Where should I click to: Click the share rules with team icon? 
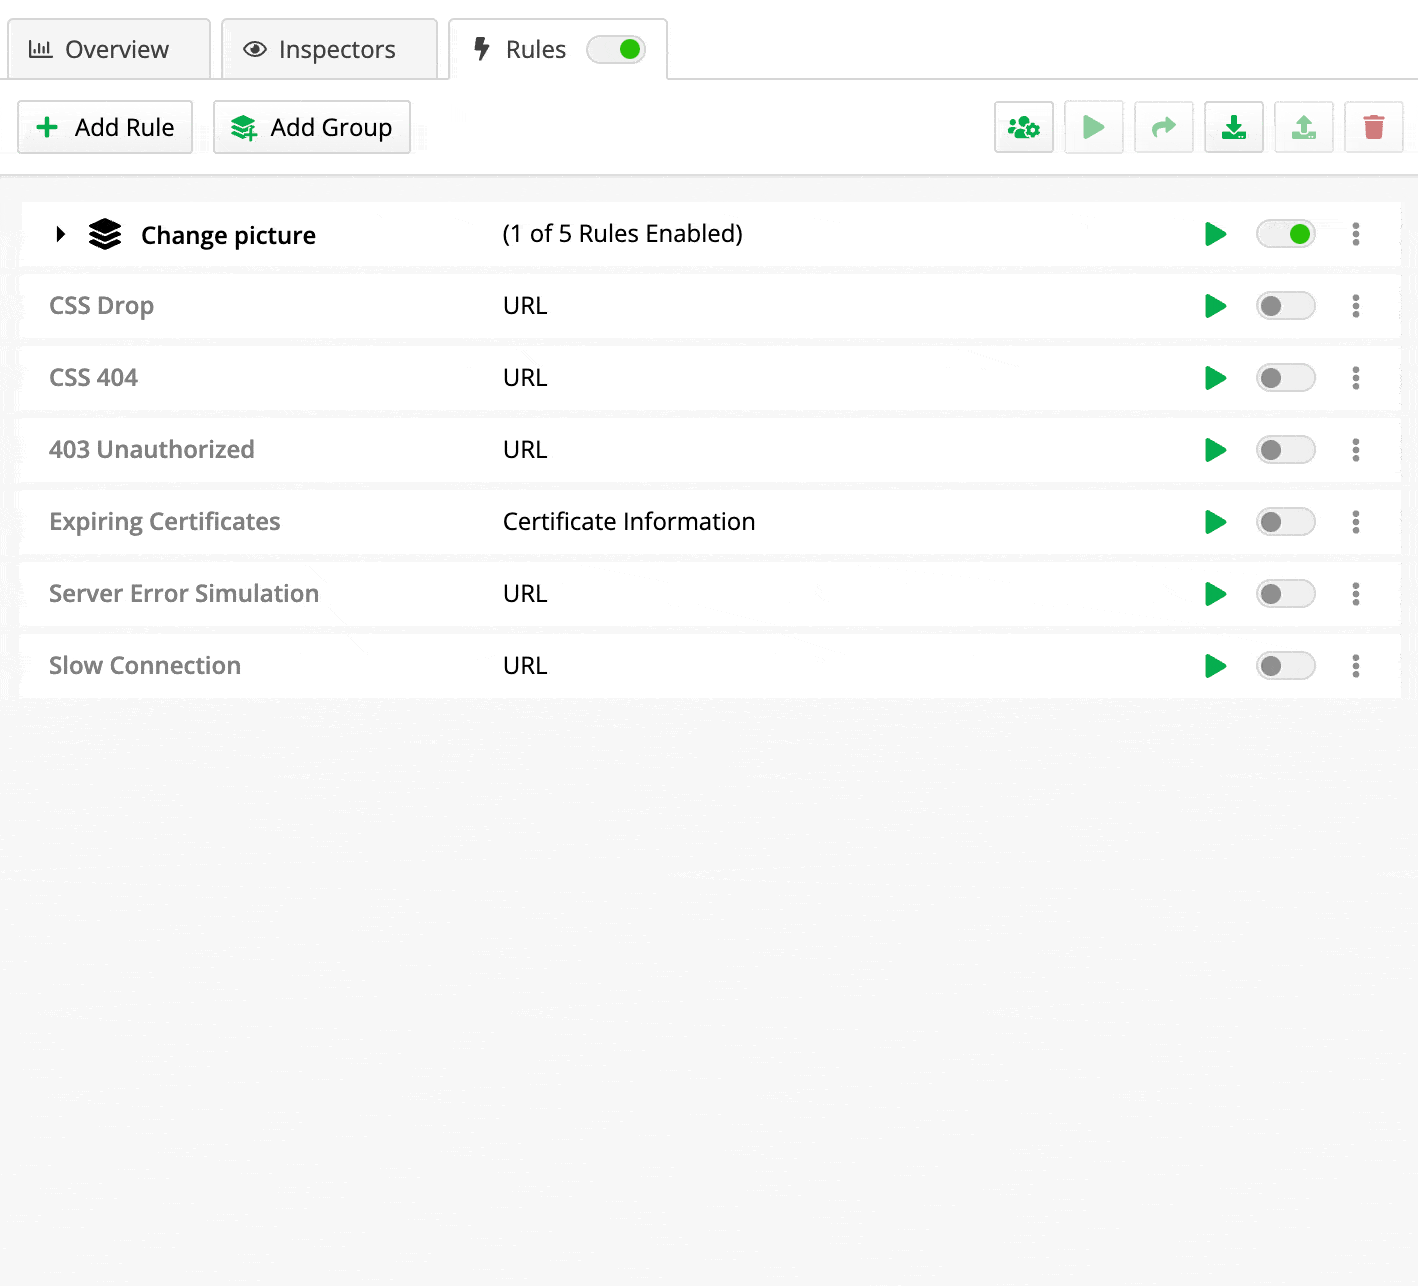[1024, 127]
